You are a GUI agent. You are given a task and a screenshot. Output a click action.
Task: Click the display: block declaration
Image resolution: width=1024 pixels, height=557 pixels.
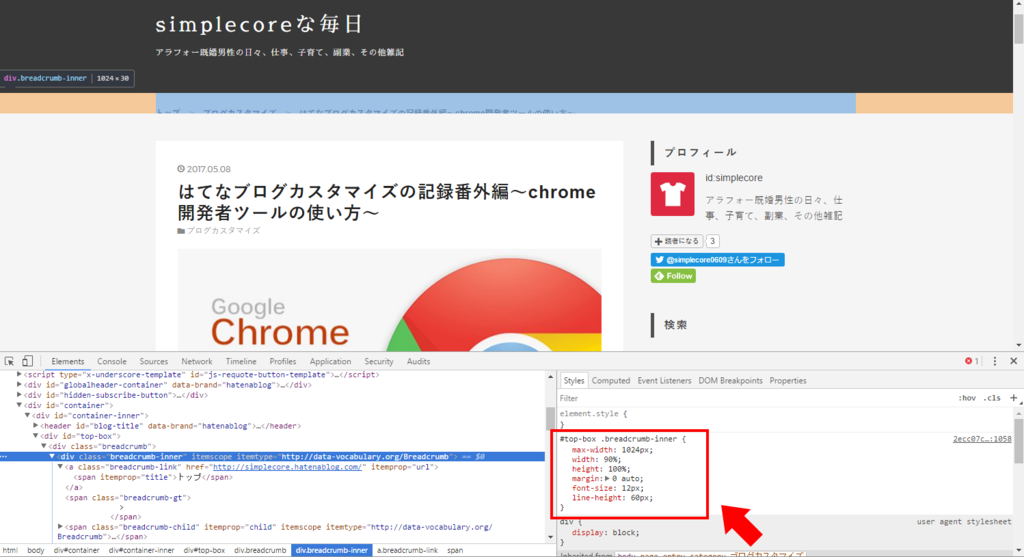(x=606, y=532)
